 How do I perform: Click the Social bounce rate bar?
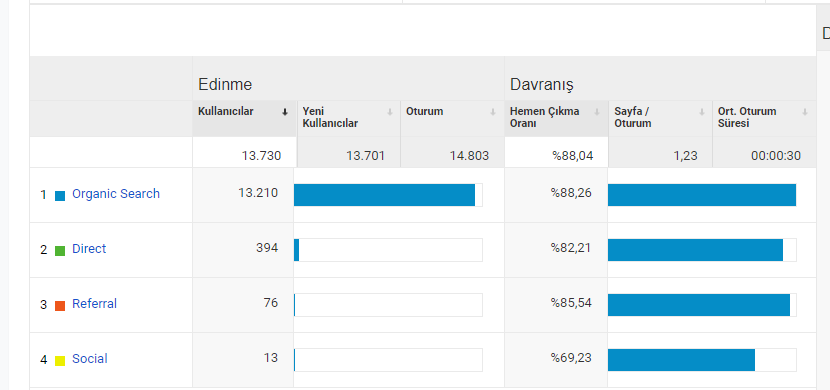[x=702, y=360]
